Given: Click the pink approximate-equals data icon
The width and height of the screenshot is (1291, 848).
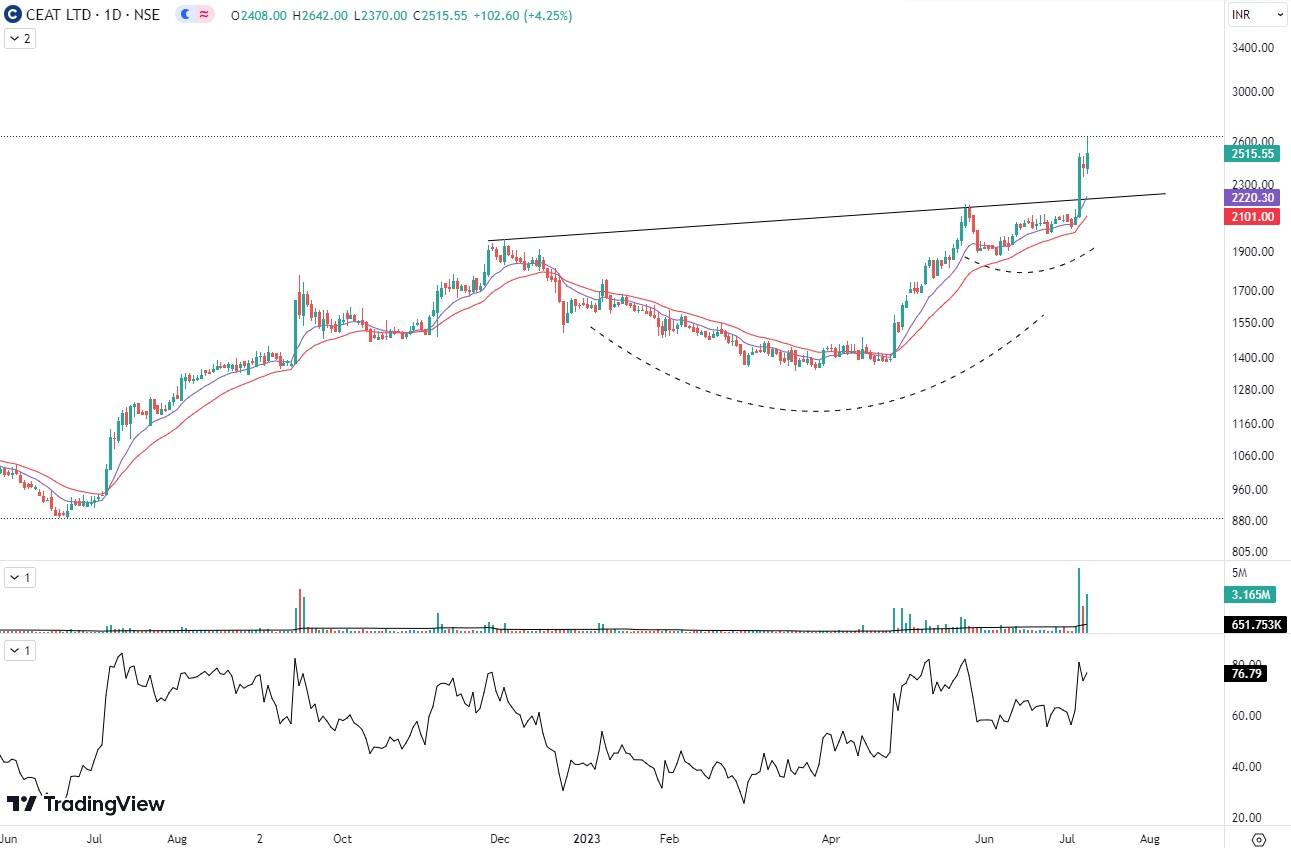Looking at the screenshot, I should (x=204, y=15).
